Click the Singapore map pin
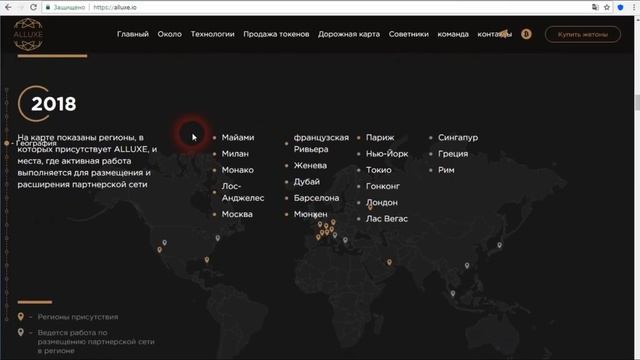640x360 pixels. pos(453,293)
